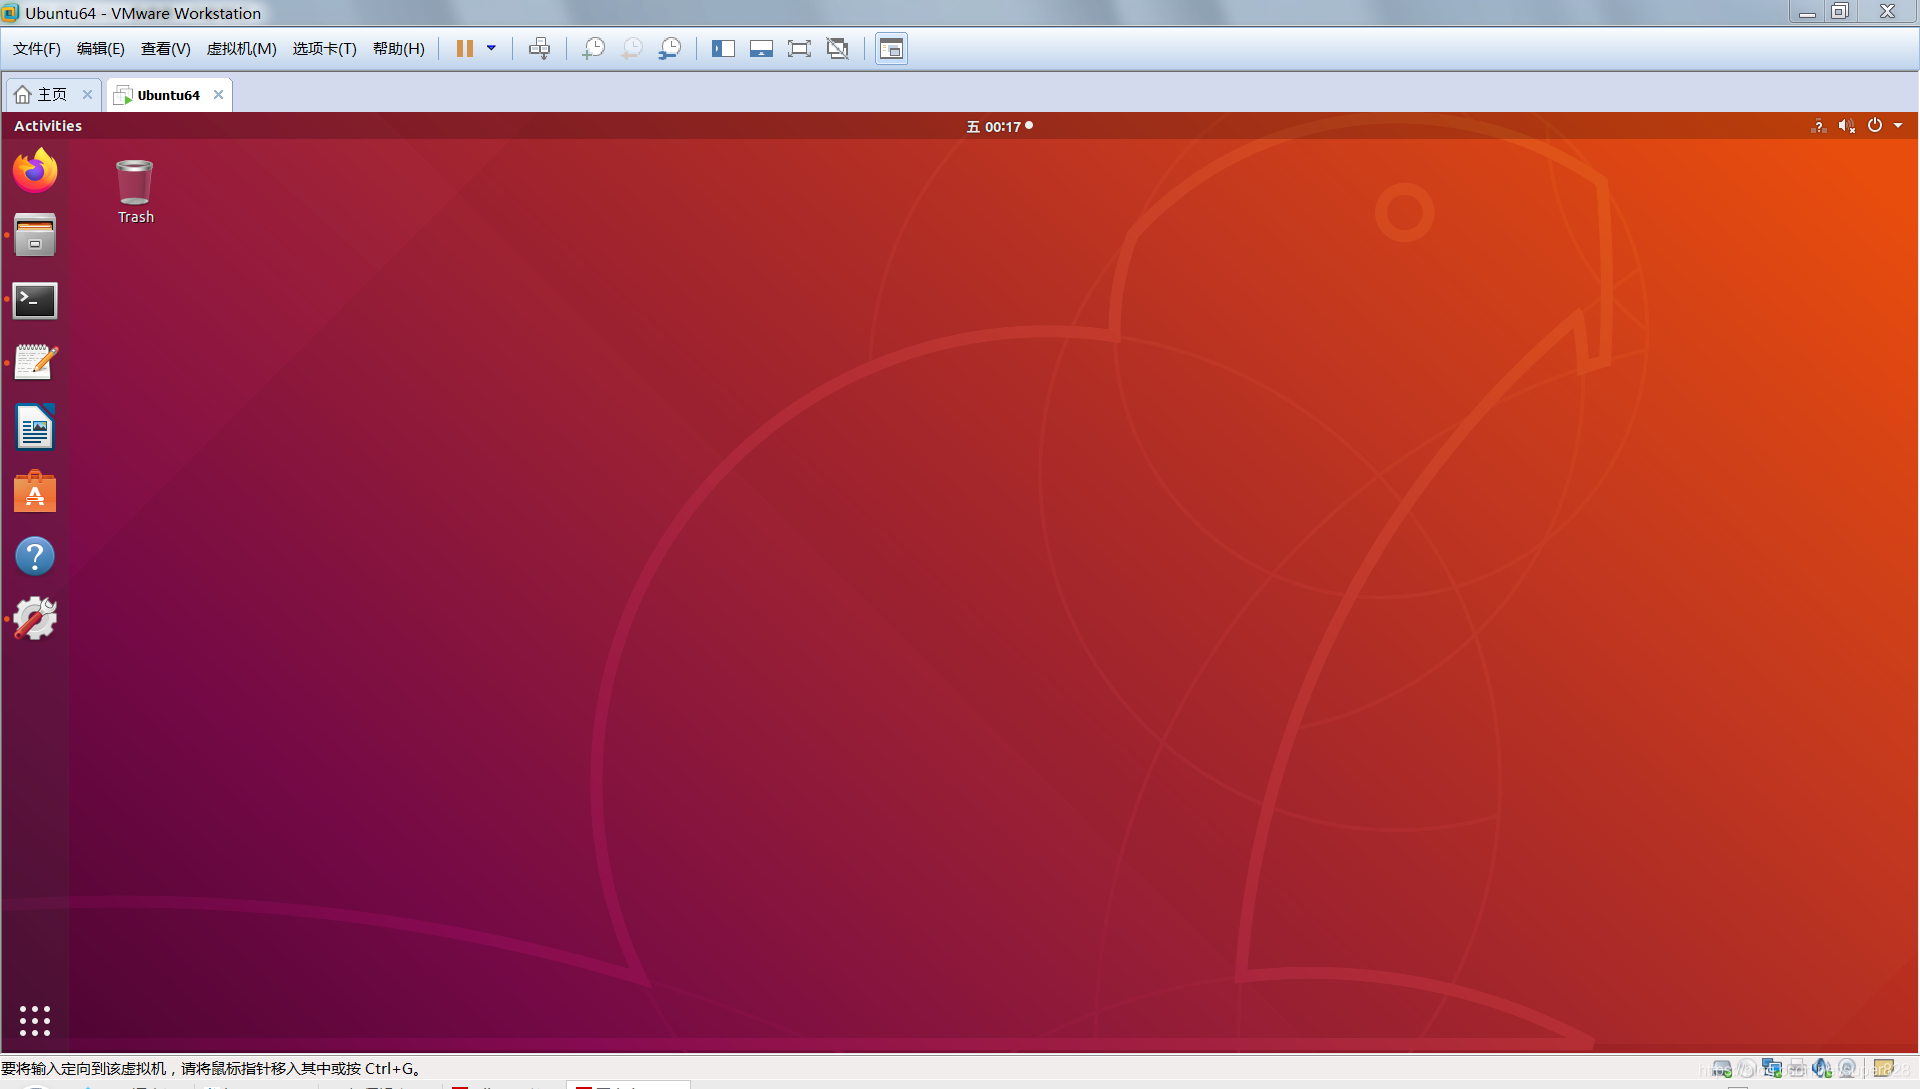The height and width of the screenshot is (1089, 1920).
Task: Click the Activities button
Action: click(48, 126)
